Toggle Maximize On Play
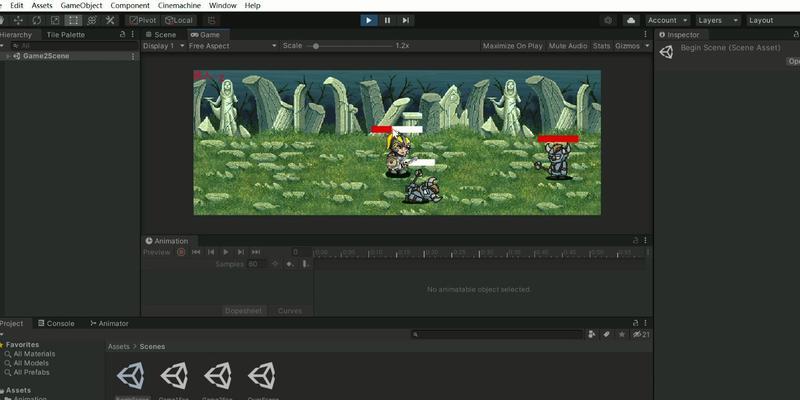 pos(513,46)
